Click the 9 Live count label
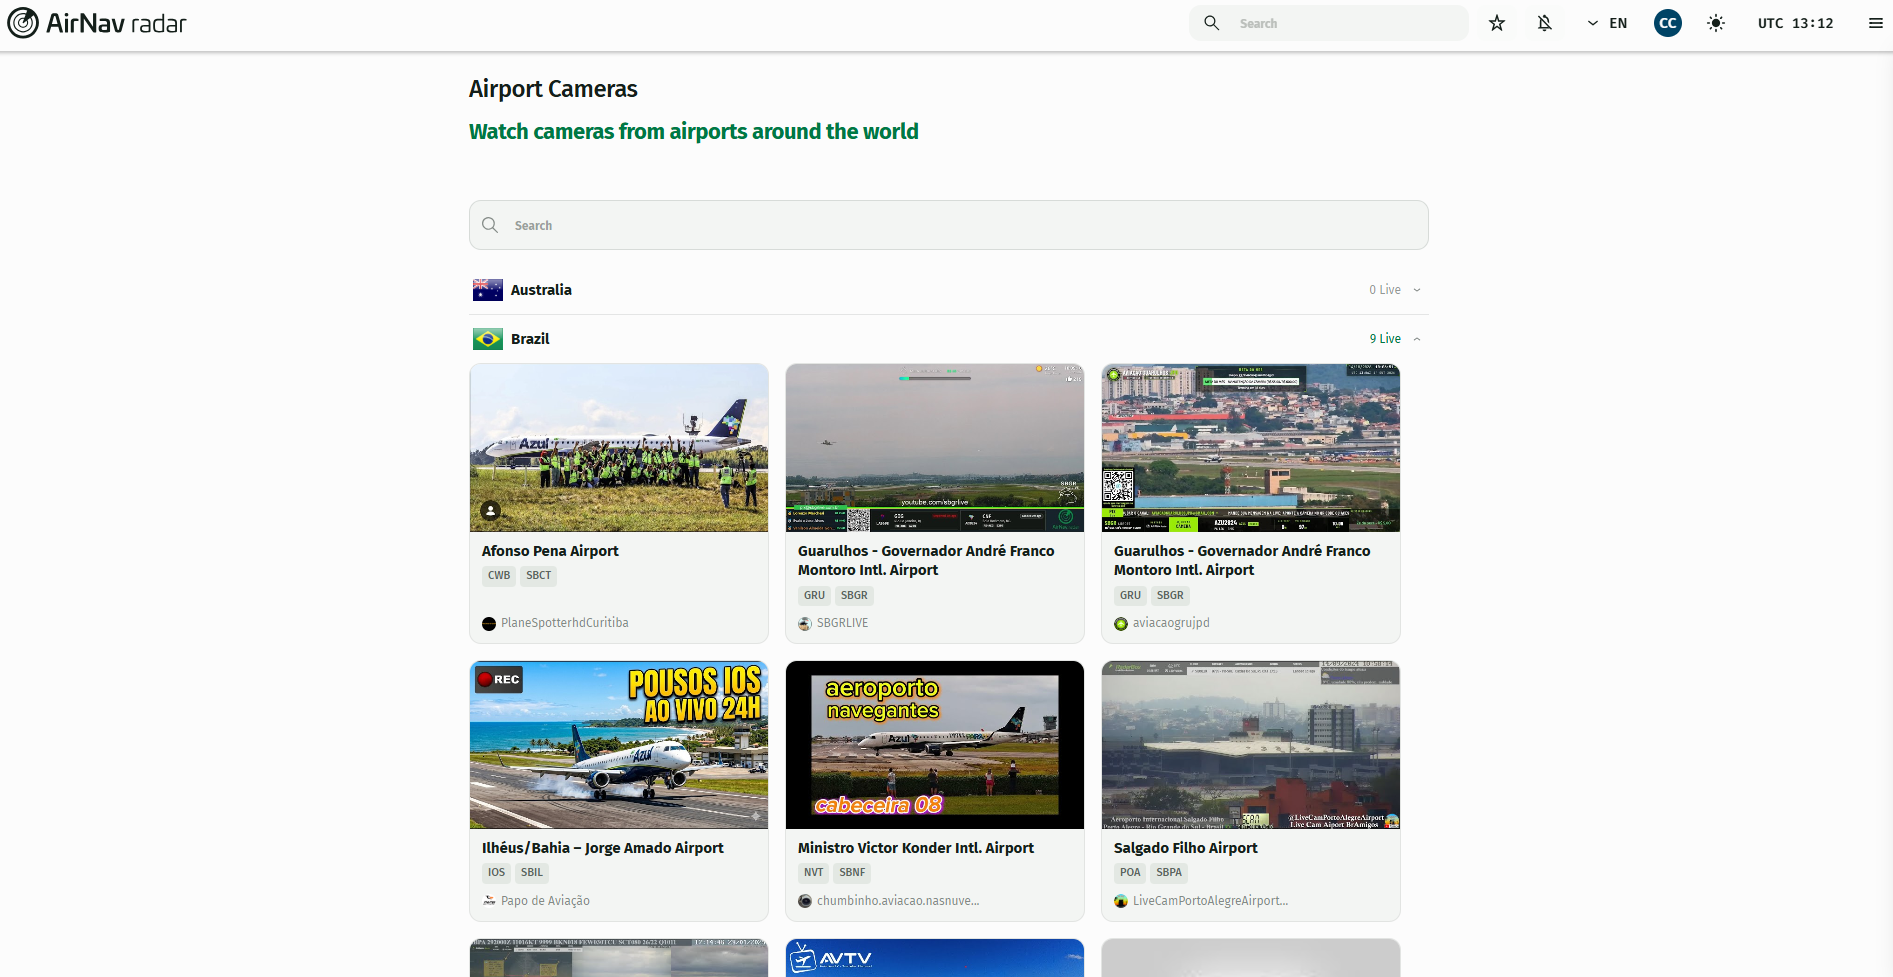Screen dimensions: 1893x977 point(1385,339)
